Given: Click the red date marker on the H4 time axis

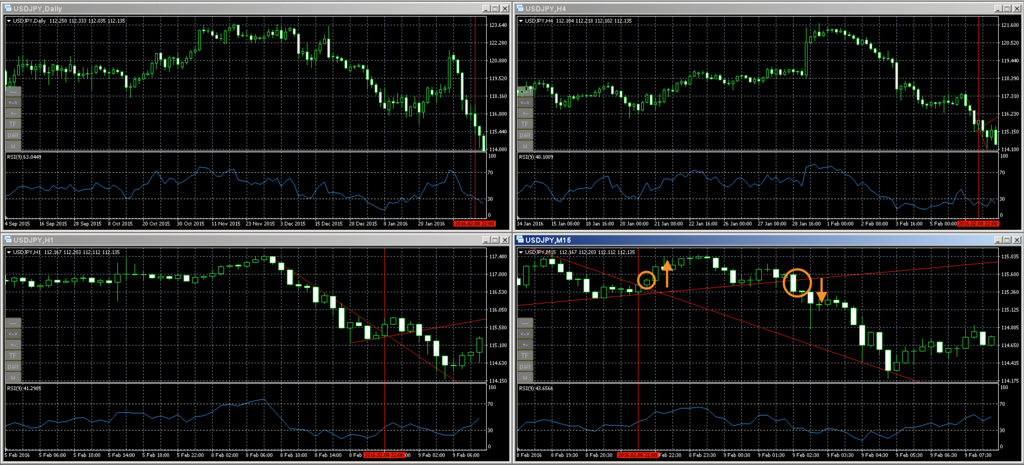Looking at the screenshot, I should 978,223.
